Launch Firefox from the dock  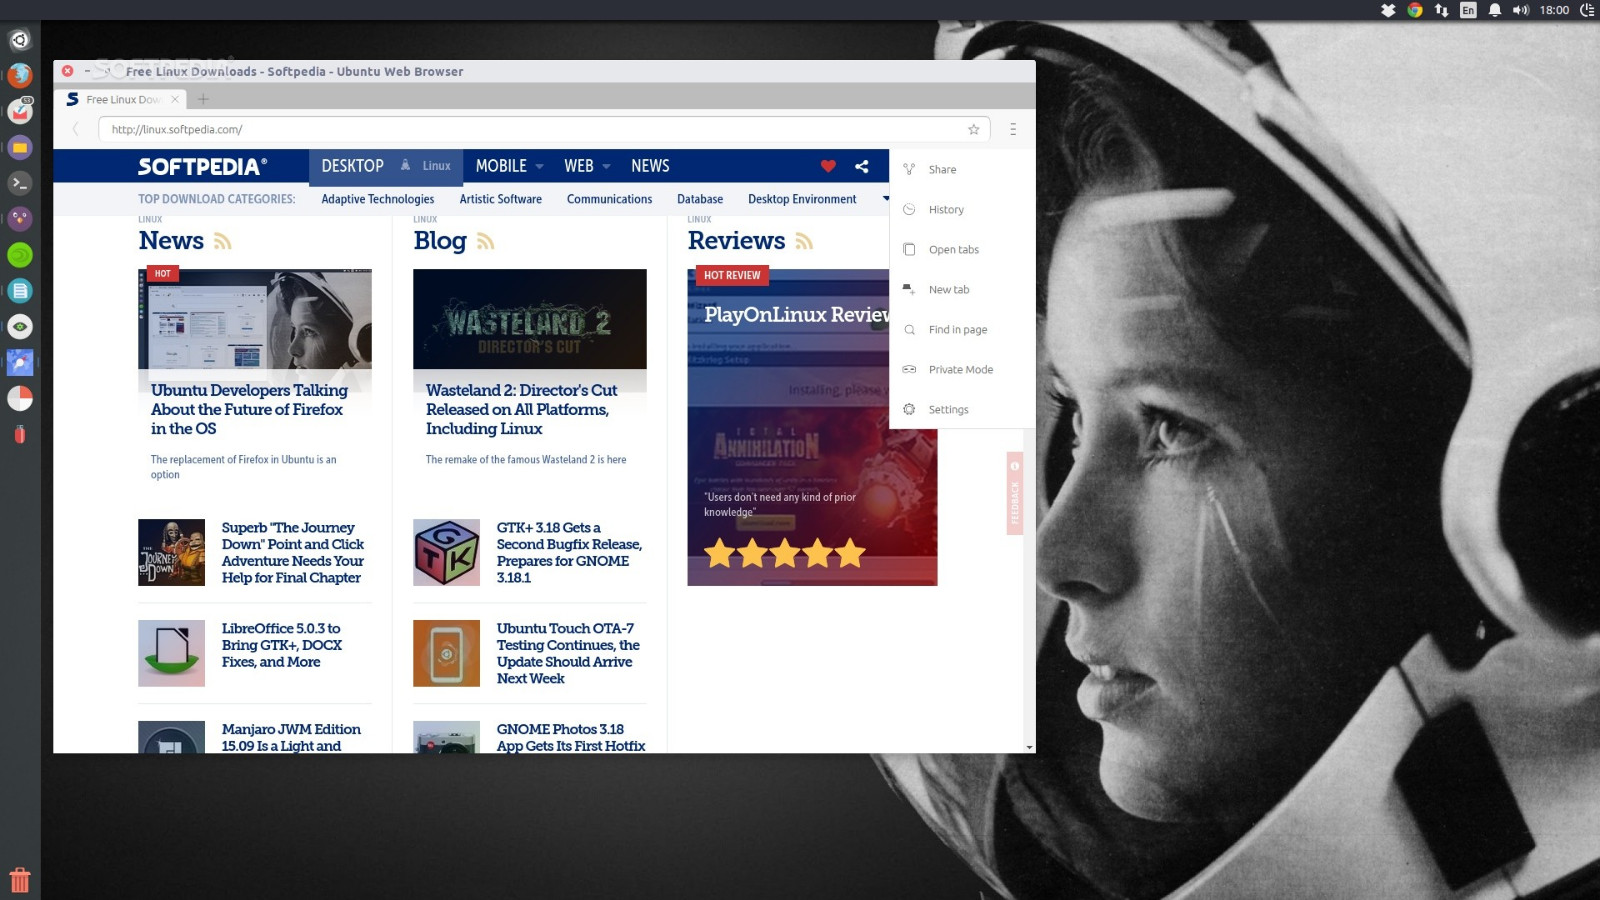coord(20,75)
